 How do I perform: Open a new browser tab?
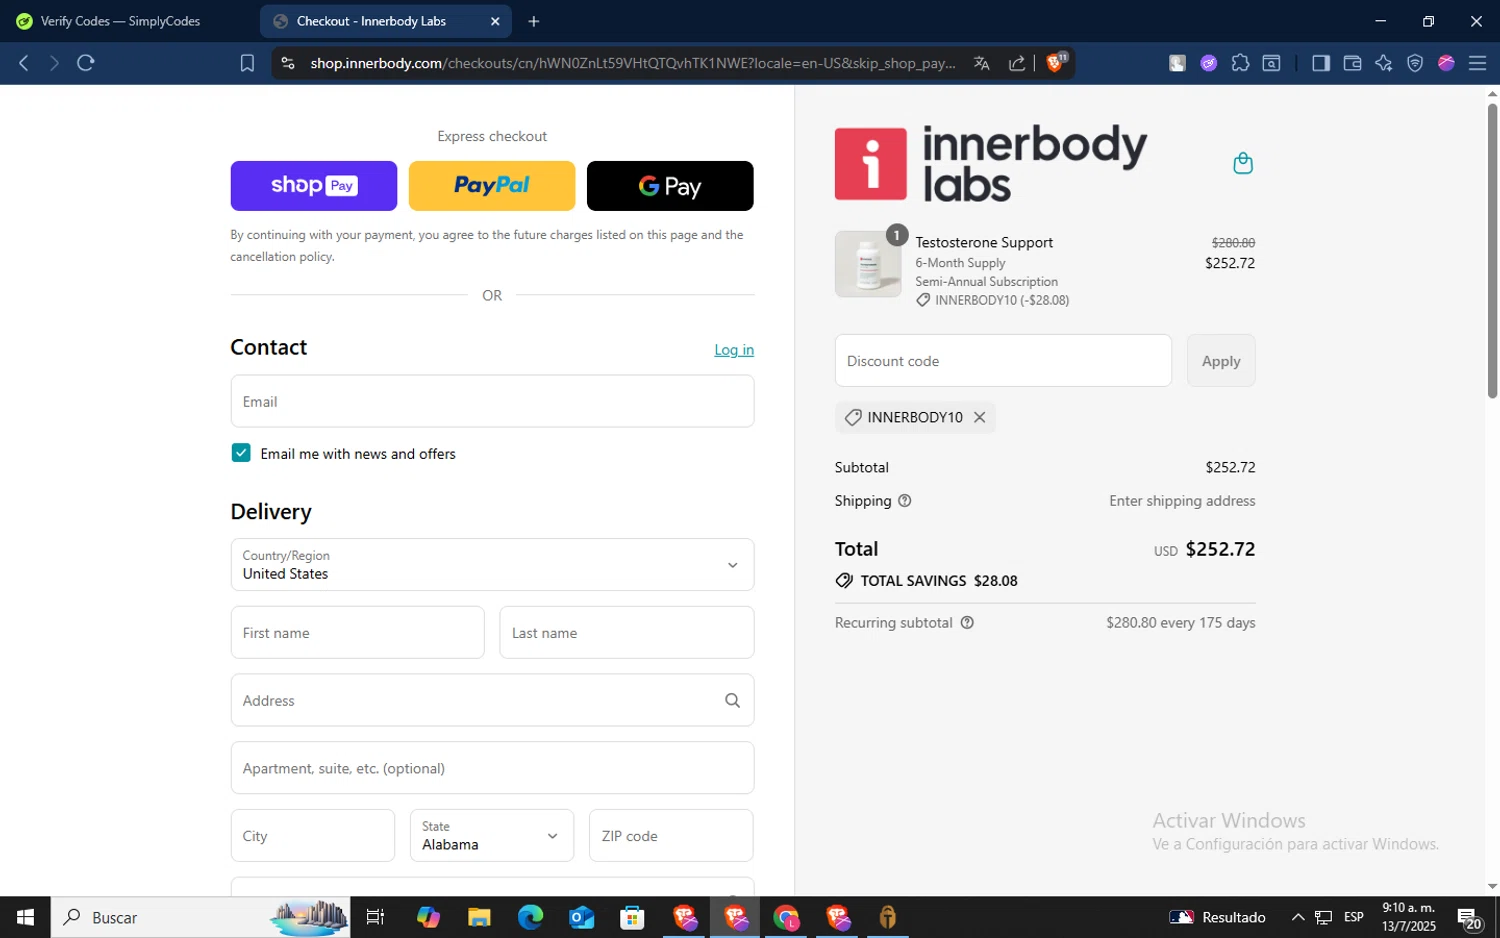[534, 21]
